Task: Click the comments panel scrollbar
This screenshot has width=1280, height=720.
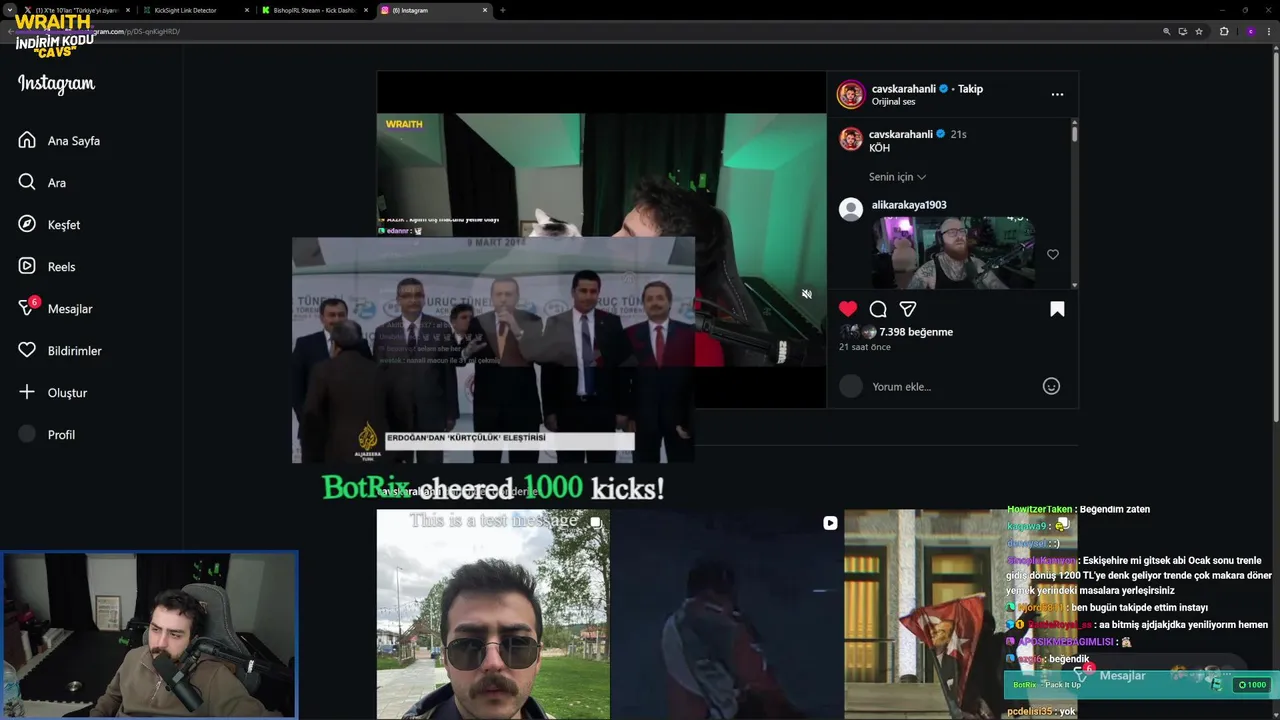Action: [x=1074, y=132]
